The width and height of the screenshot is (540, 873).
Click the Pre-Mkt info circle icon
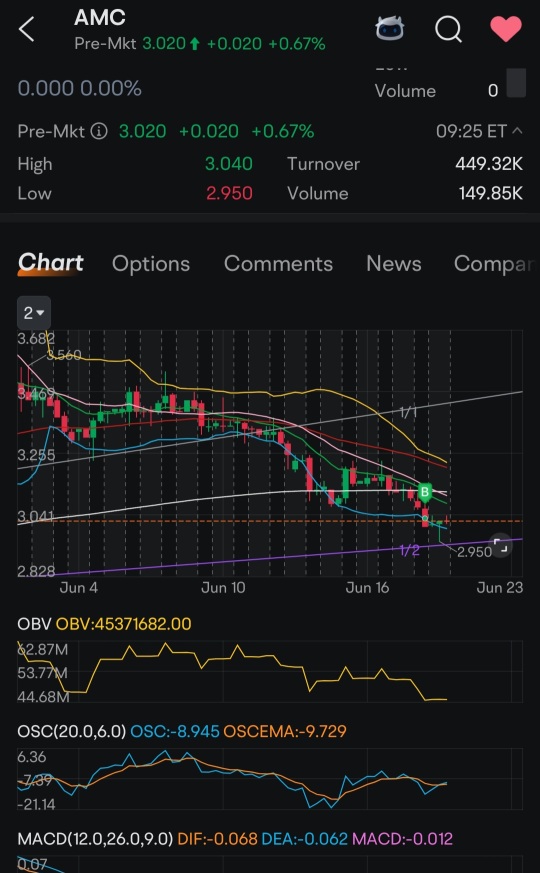pos(99,131)
